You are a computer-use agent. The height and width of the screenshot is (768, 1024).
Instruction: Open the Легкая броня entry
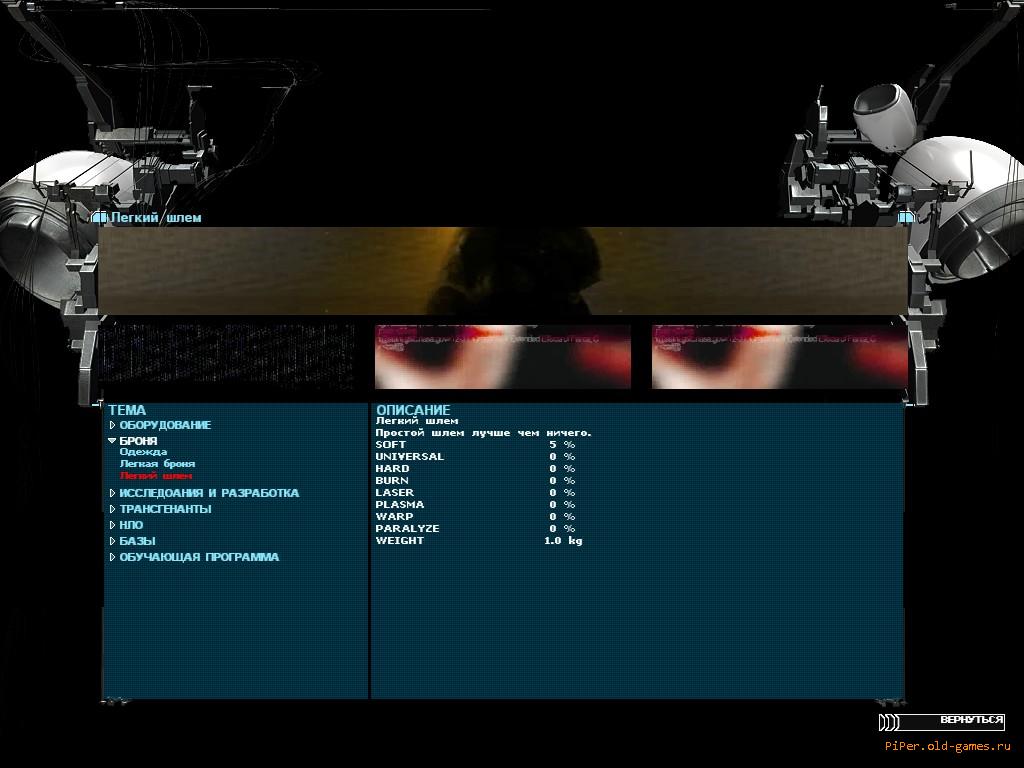157,464
